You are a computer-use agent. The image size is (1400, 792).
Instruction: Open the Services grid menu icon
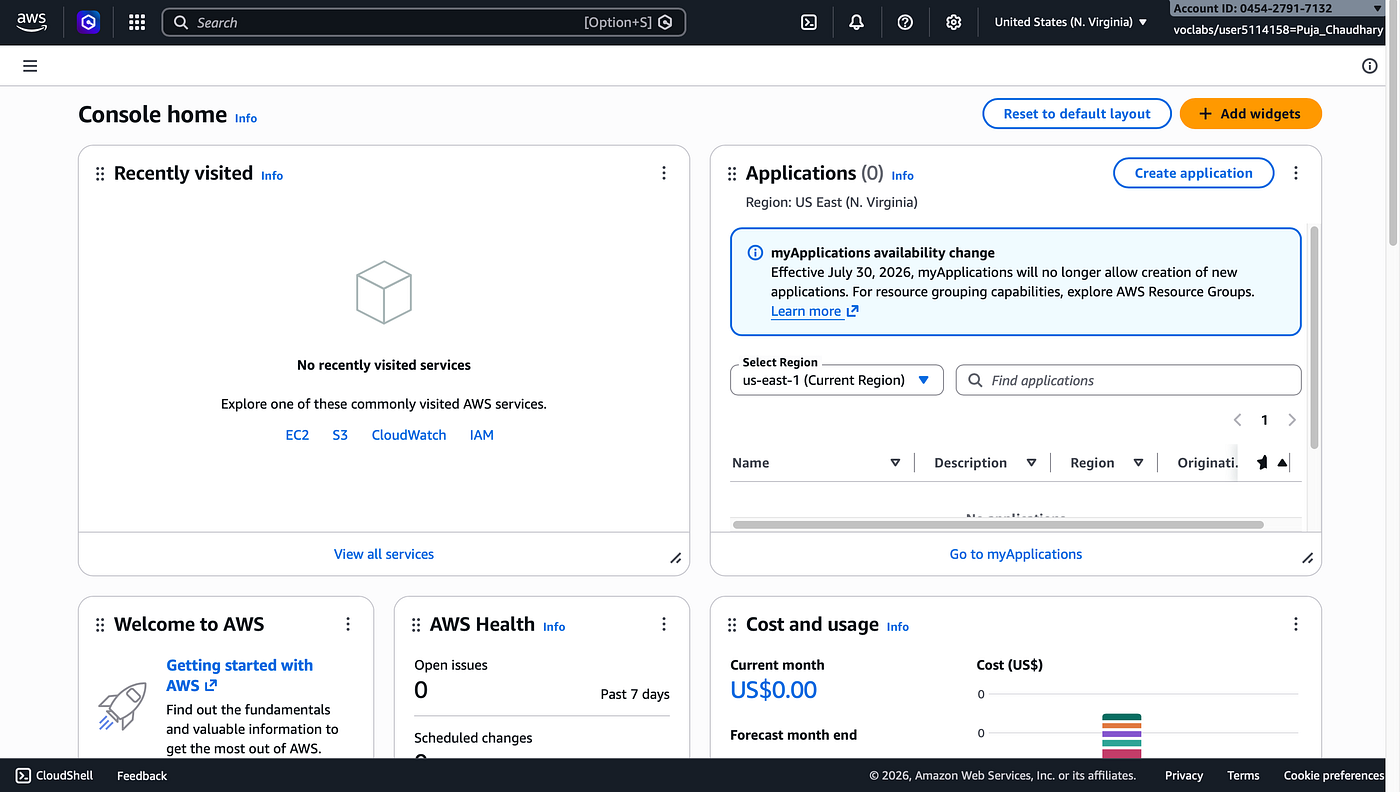coord(137,22)
